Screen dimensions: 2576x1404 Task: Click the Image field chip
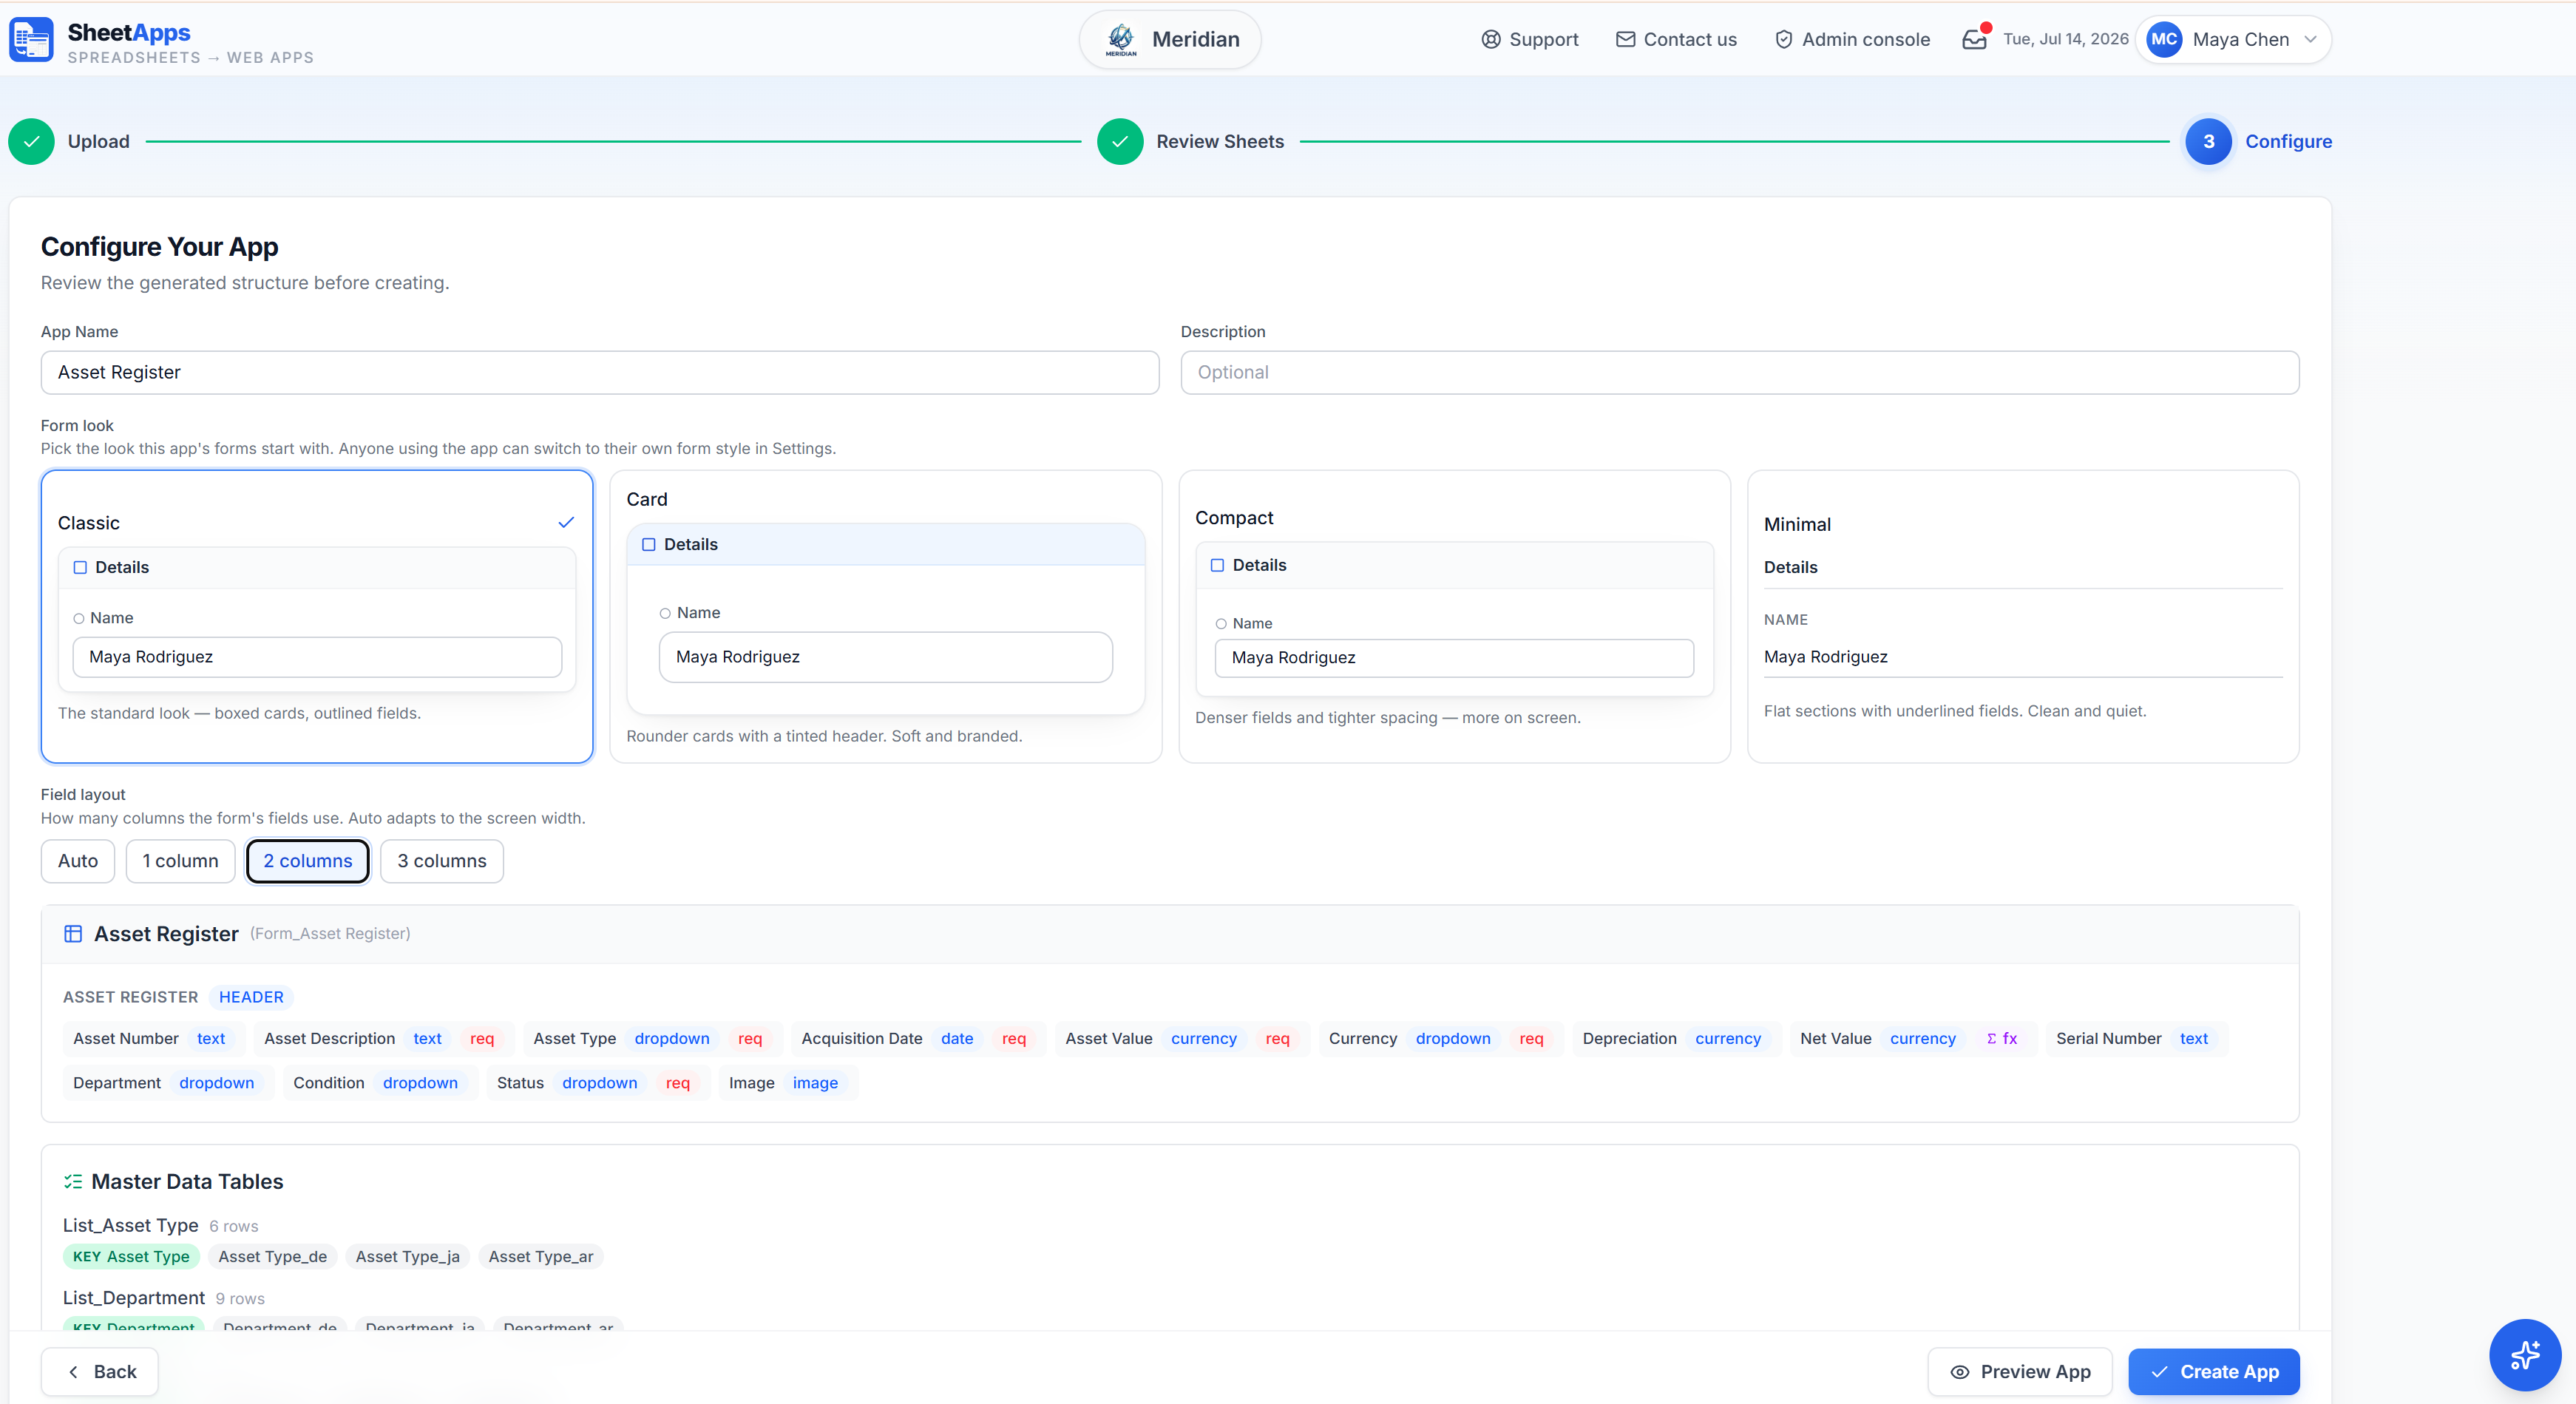coord(788,1082)
